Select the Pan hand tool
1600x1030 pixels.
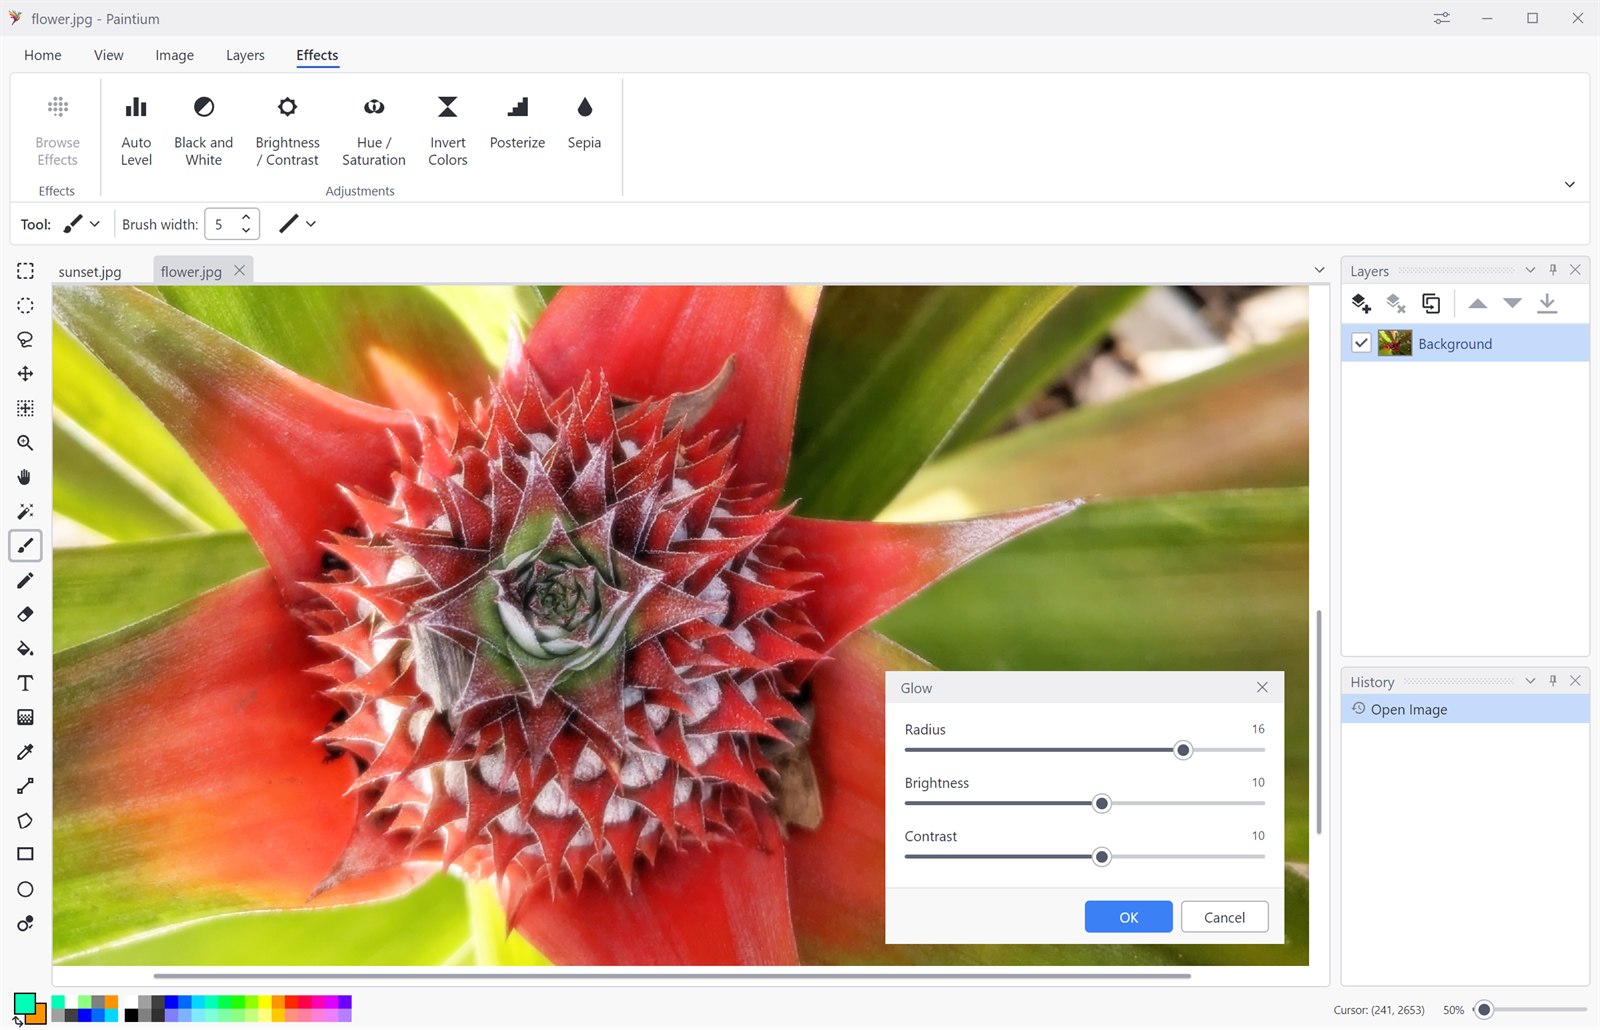coord(25,477)
